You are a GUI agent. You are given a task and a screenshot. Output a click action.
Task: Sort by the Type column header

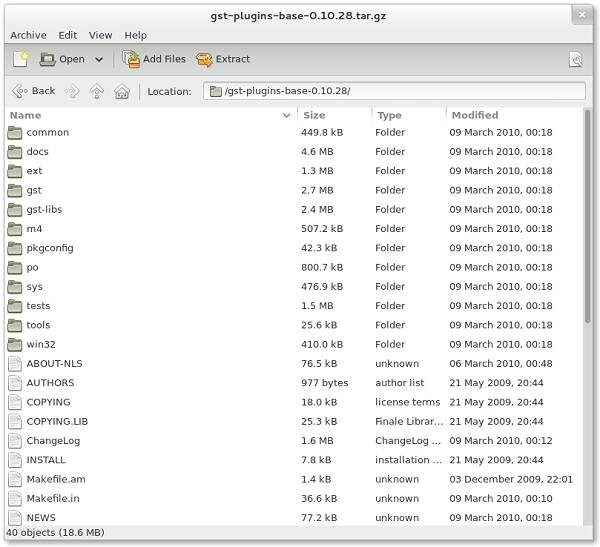pyautogui.click(x=409, y=115)
